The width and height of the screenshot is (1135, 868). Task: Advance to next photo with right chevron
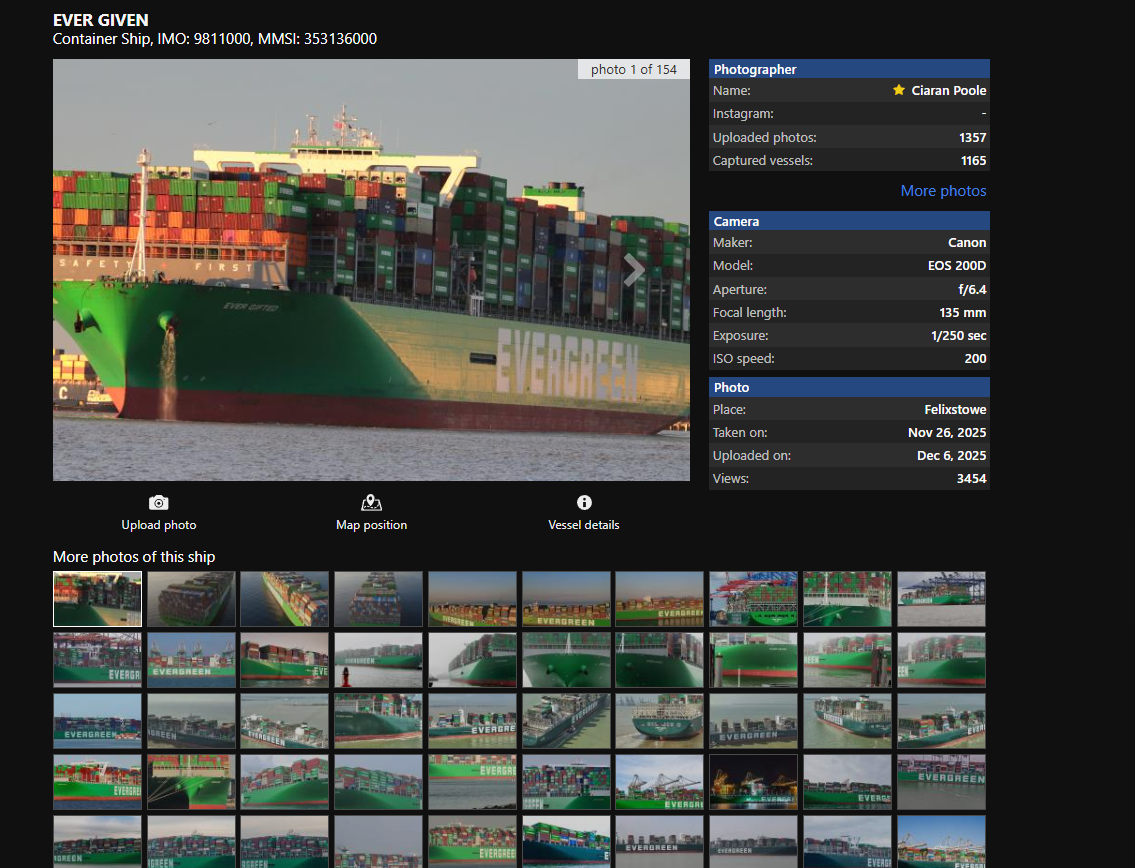634,270
